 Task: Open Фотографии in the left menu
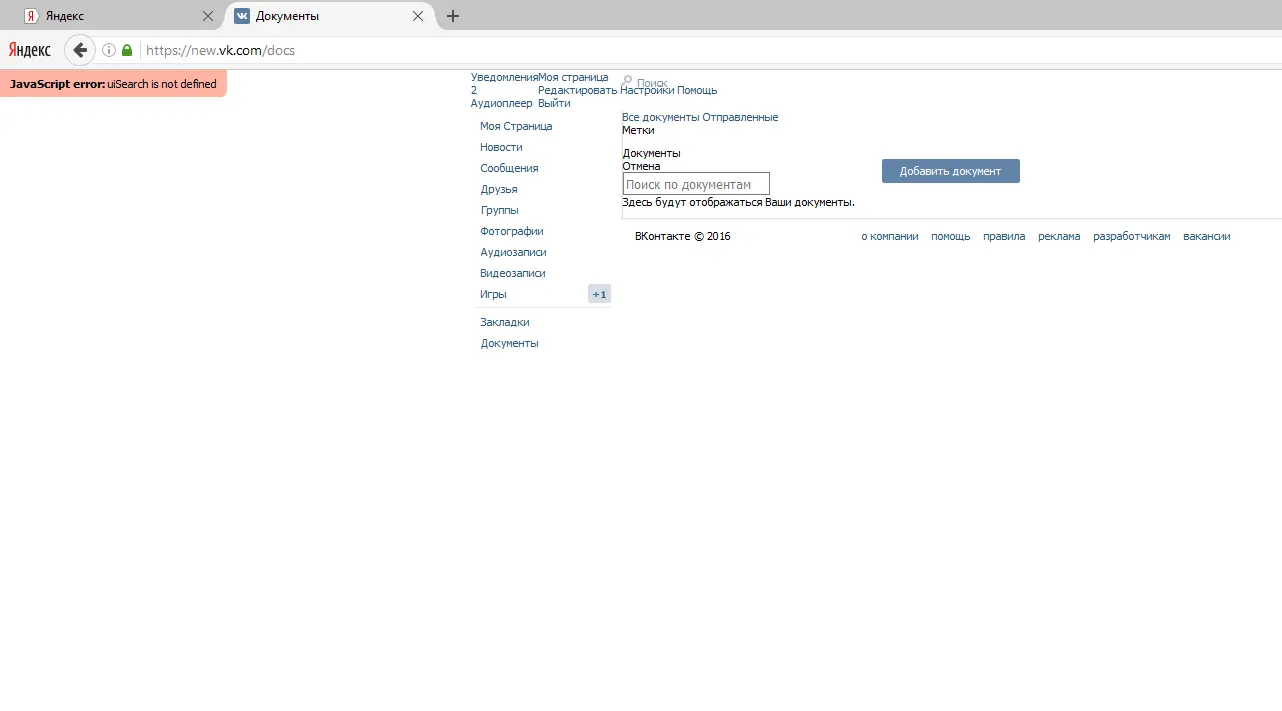click(512, 231)
